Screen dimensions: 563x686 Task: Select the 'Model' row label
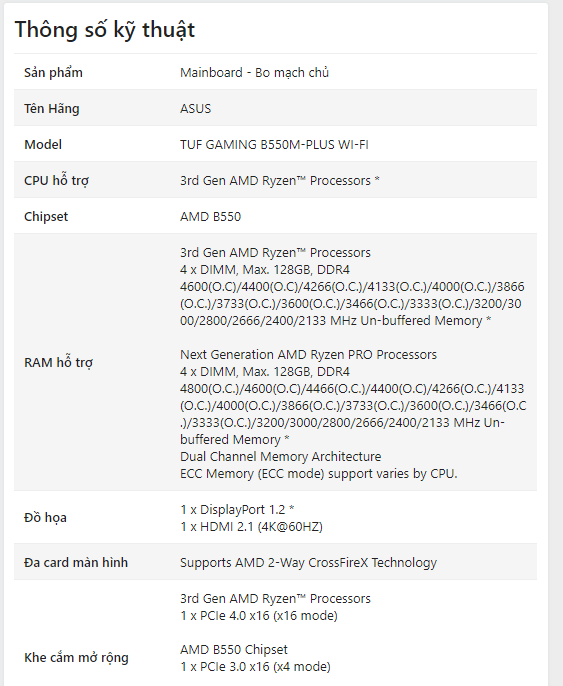43,144
